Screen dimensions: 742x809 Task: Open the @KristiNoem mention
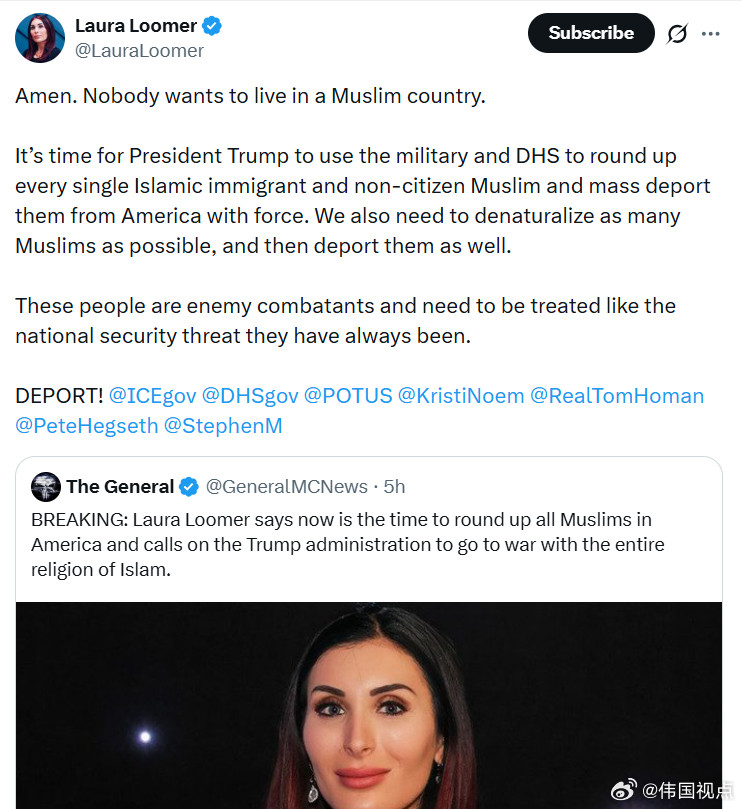point(461,396)
